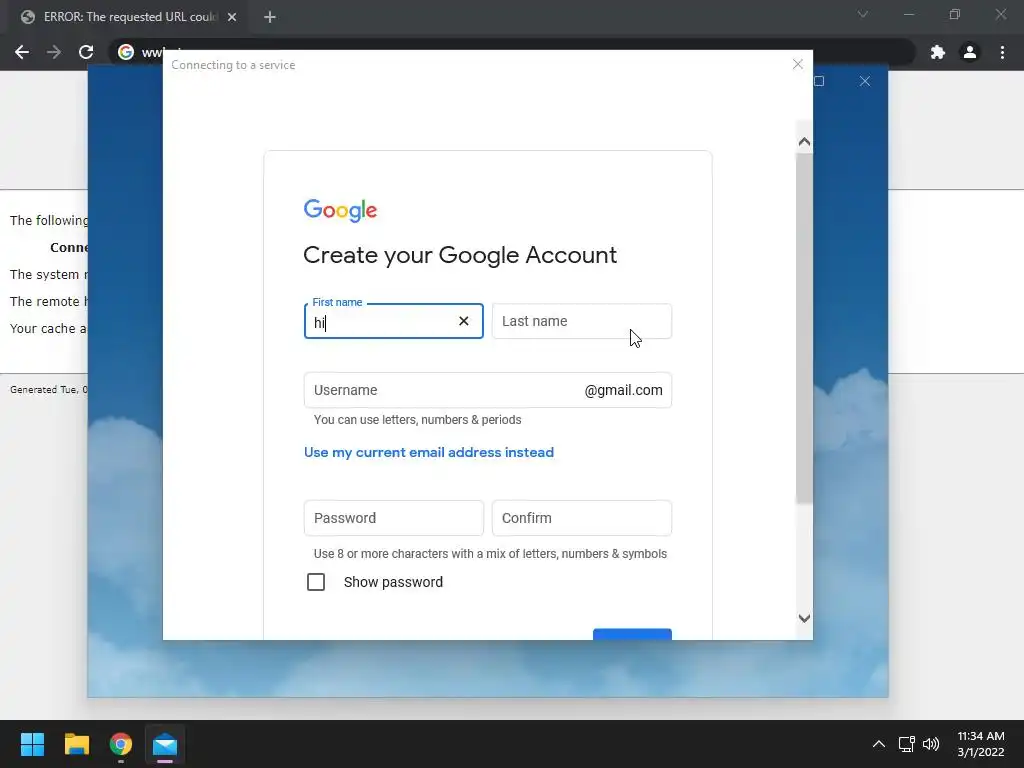Click the First name input field
This screenshot has width=1024, height=768.
click(x=394, y=321)
